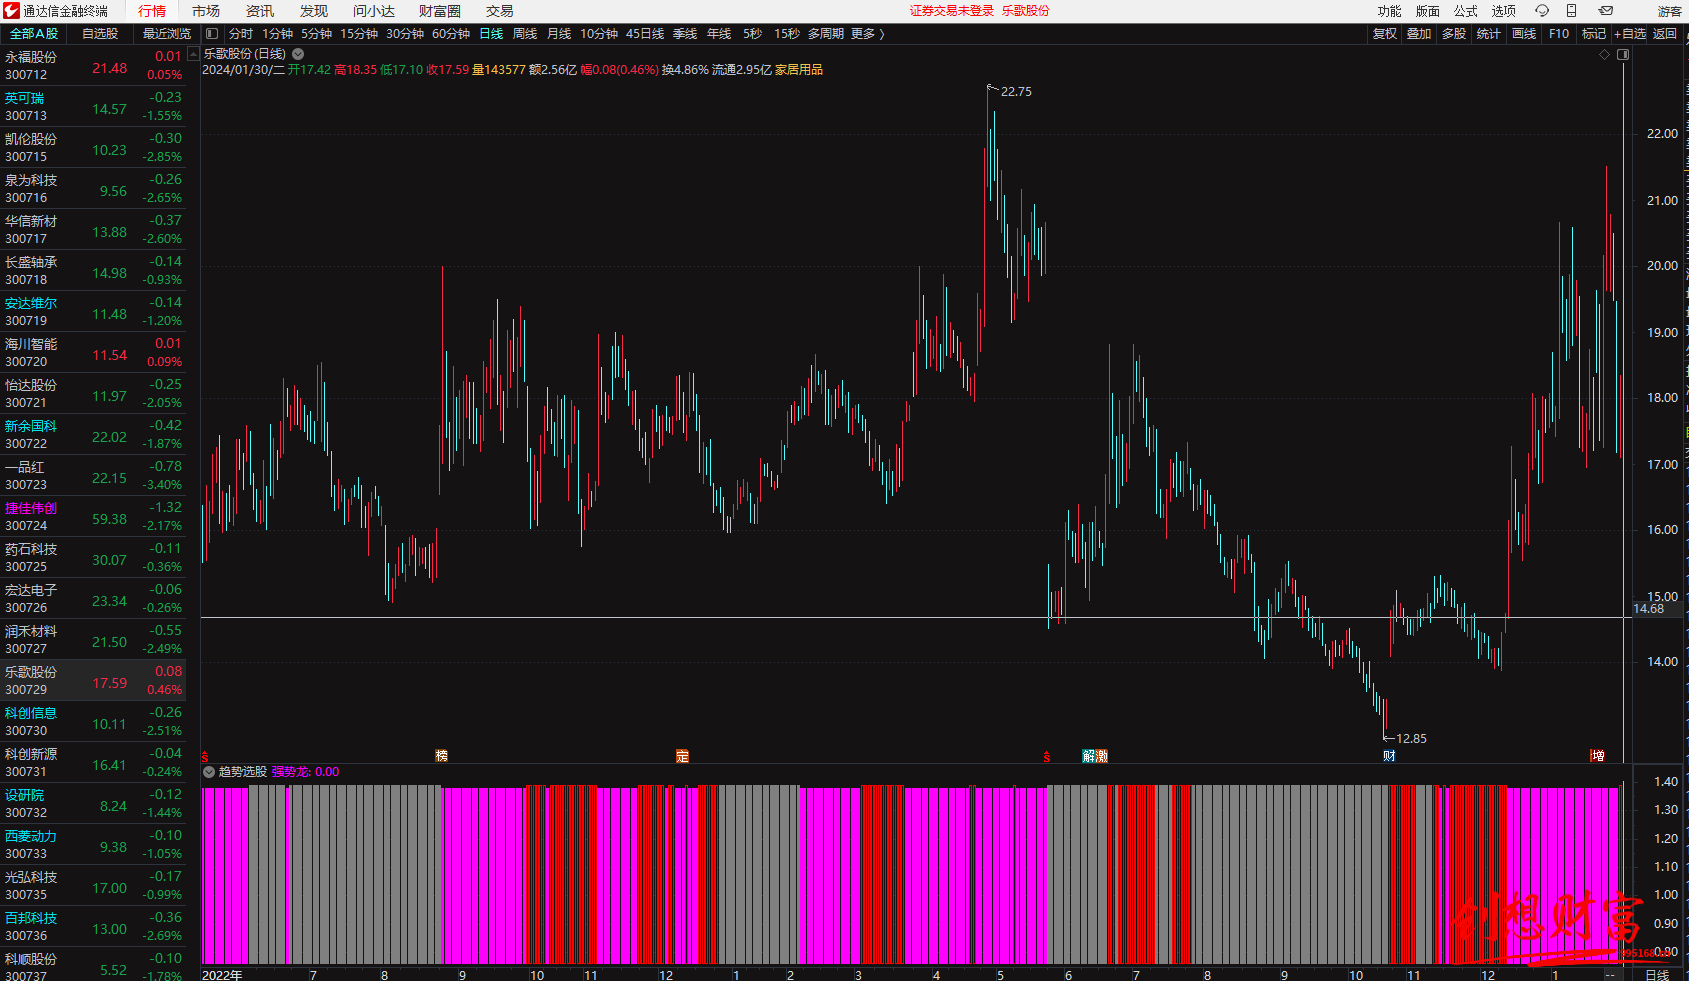The image size is (1689, 981).
Task: Select the 最近浏览 list tab
Action: [167, 34]
